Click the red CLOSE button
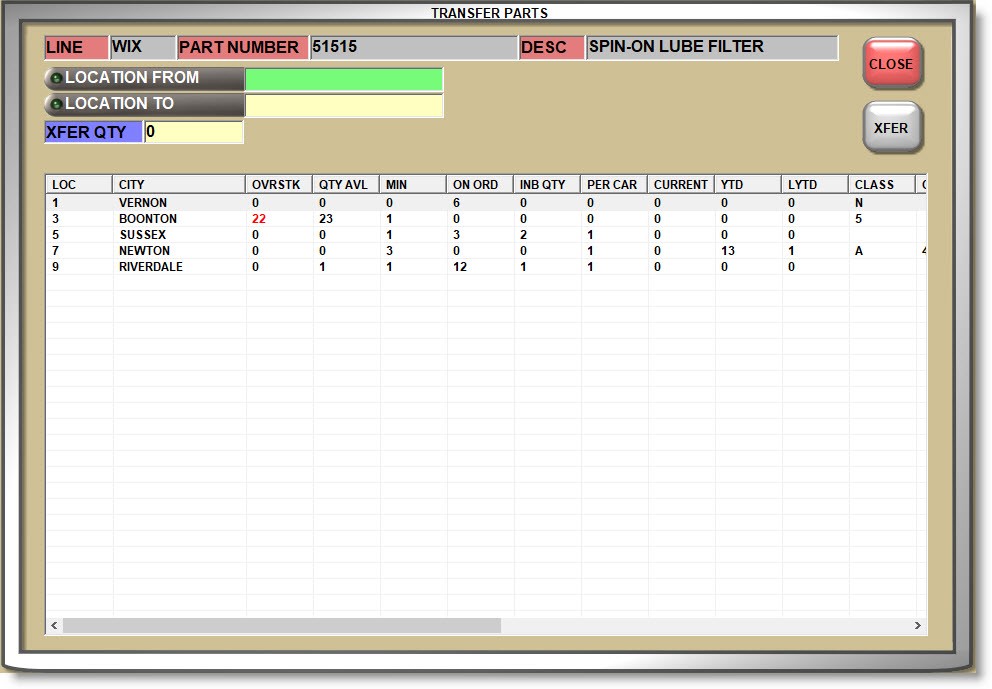 [x=891, y=64]
